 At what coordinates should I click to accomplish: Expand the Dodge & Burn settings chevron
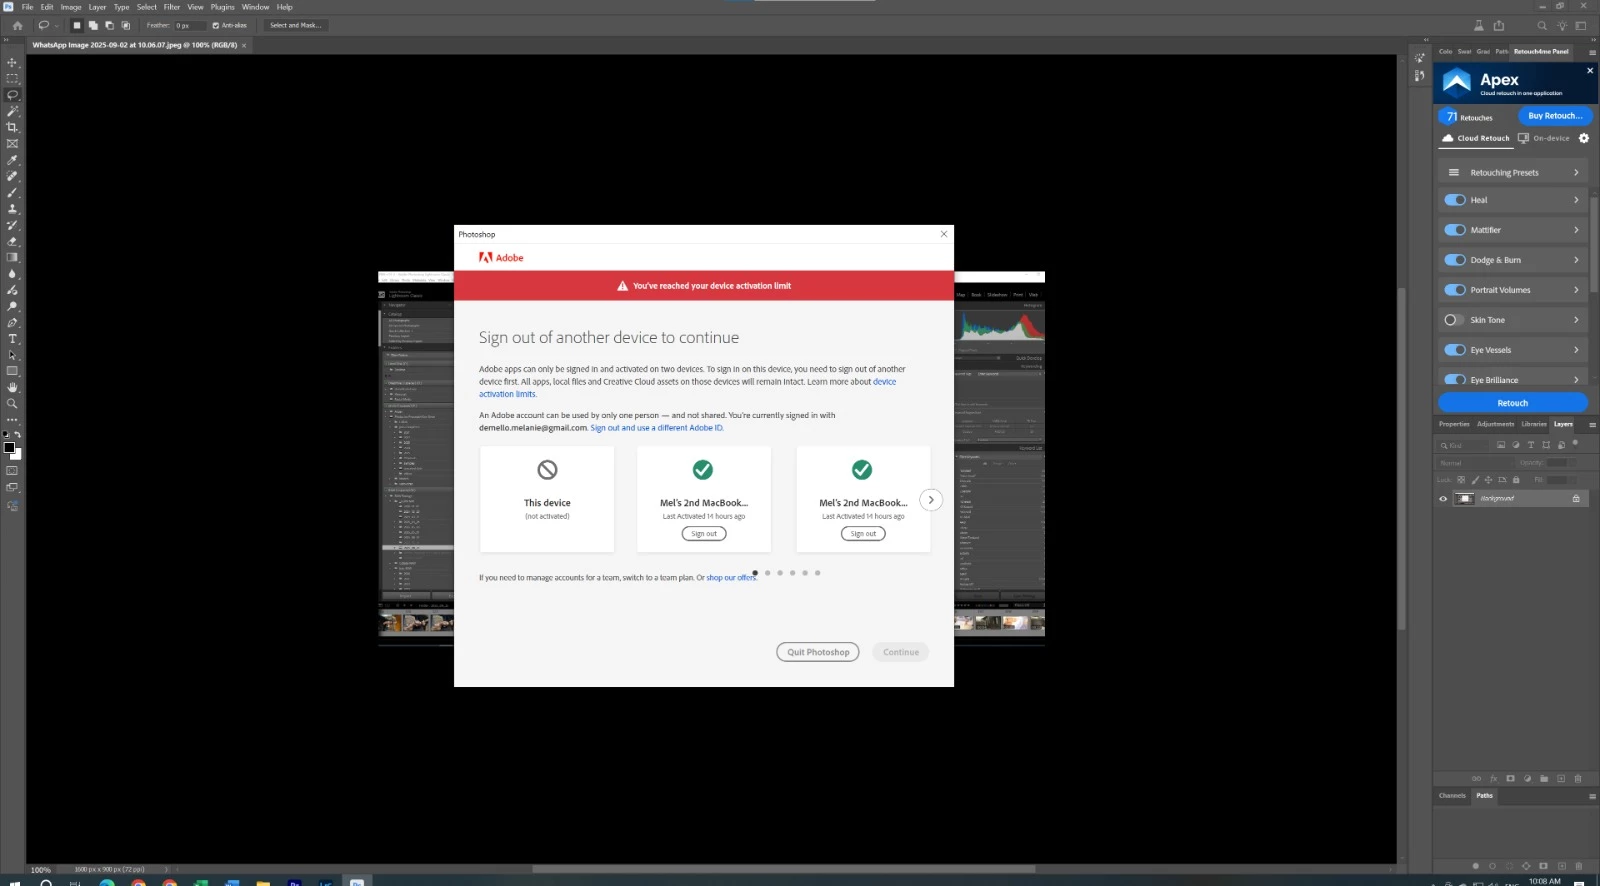[x=1576, y=260]
